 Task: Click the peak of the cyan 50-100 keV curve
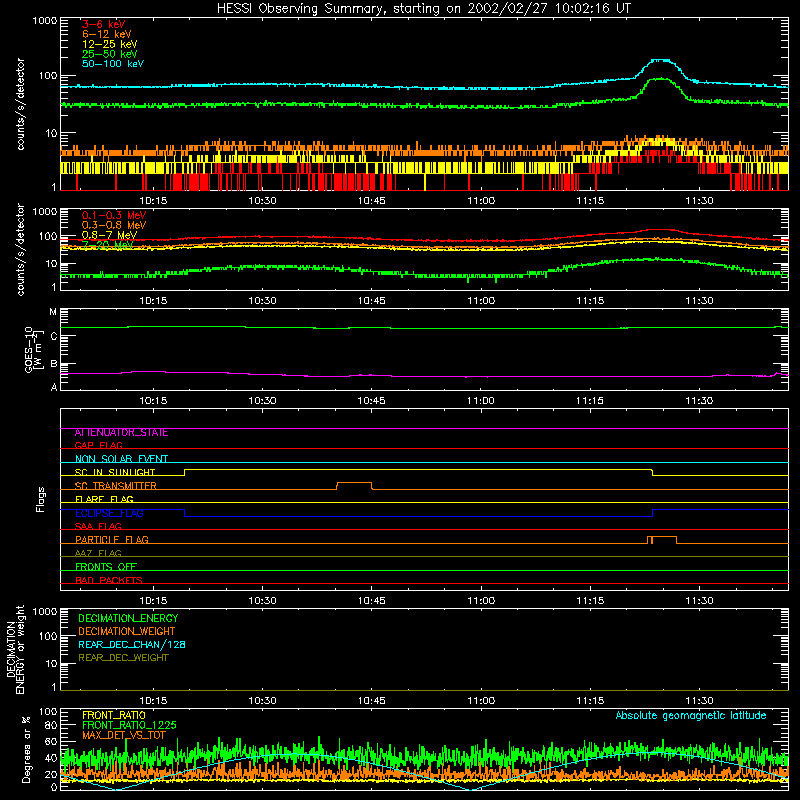click(x=661, y=60)
